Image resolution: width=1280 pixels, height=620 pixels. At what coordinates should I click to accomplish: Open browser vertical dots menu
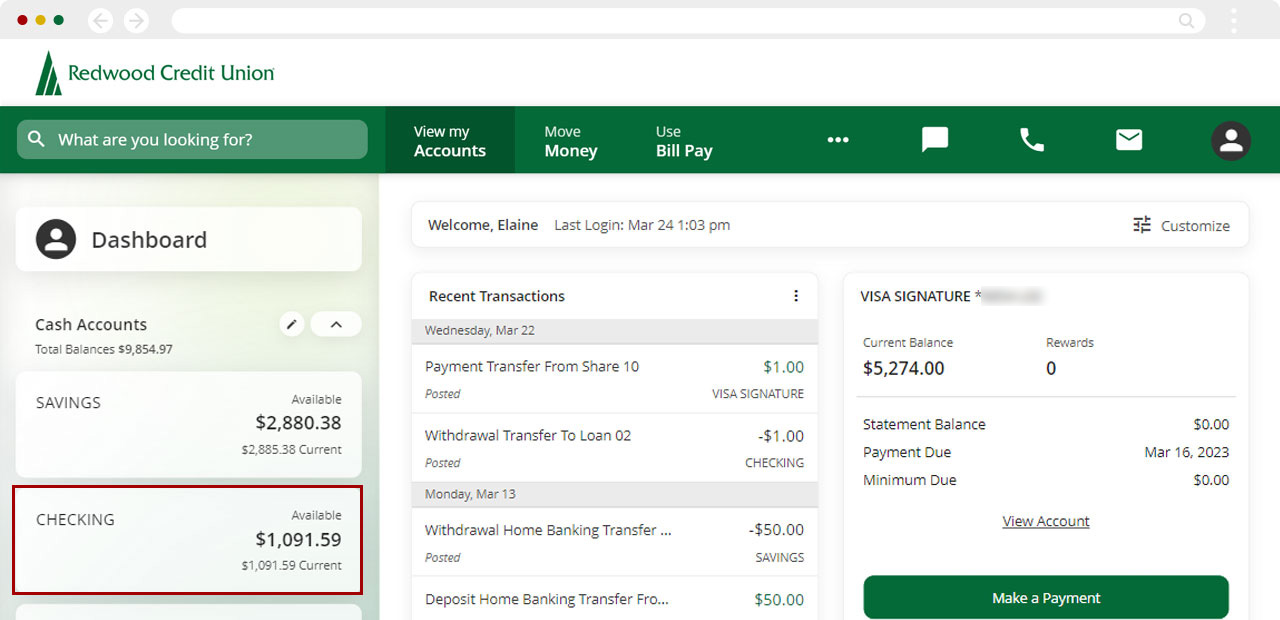tap(1234, 20)
